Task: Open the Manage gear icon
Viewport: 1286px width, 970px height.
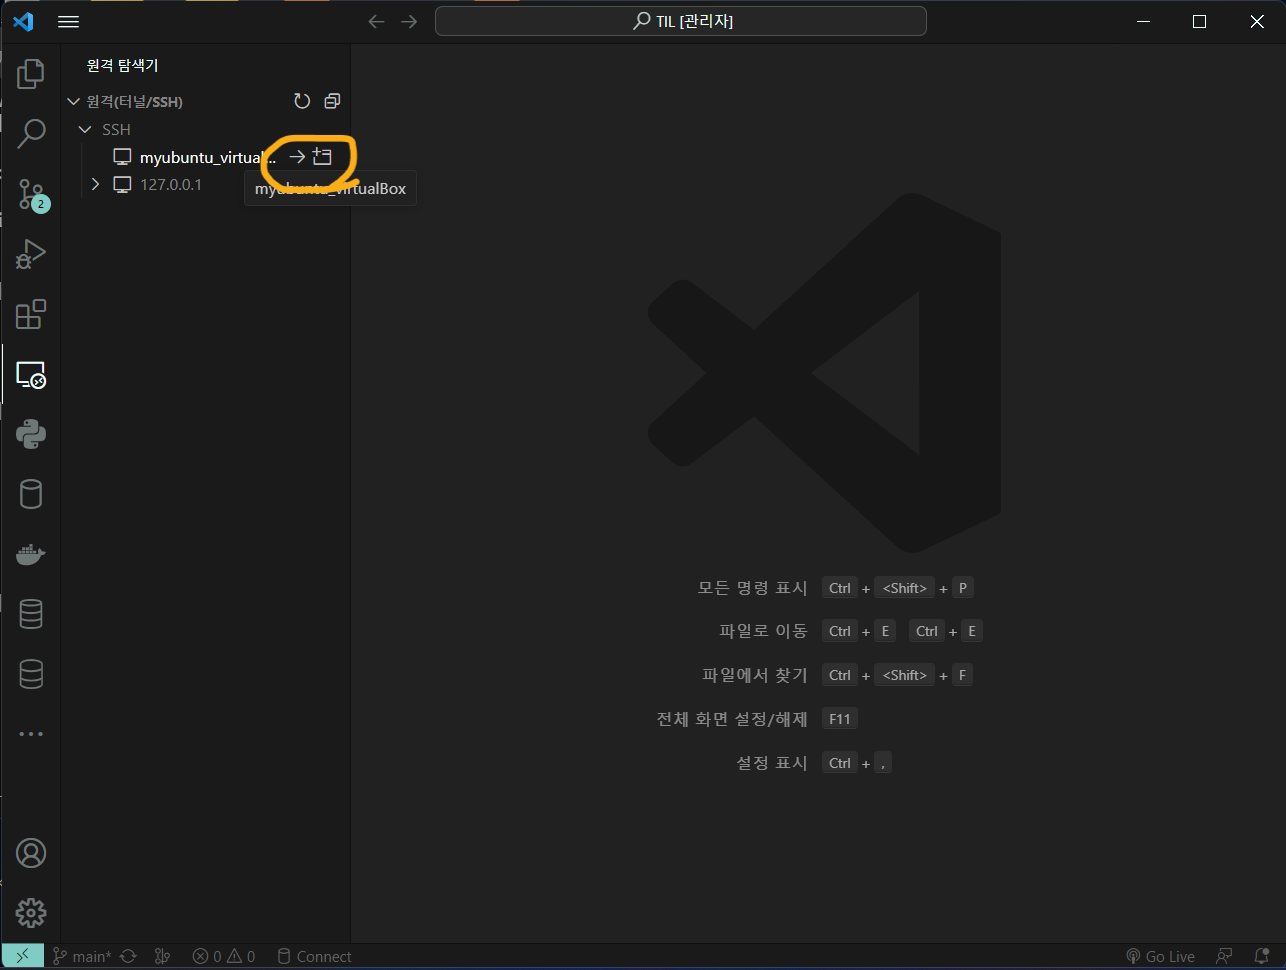Action: pyautogui.click(x=31, y=913)
